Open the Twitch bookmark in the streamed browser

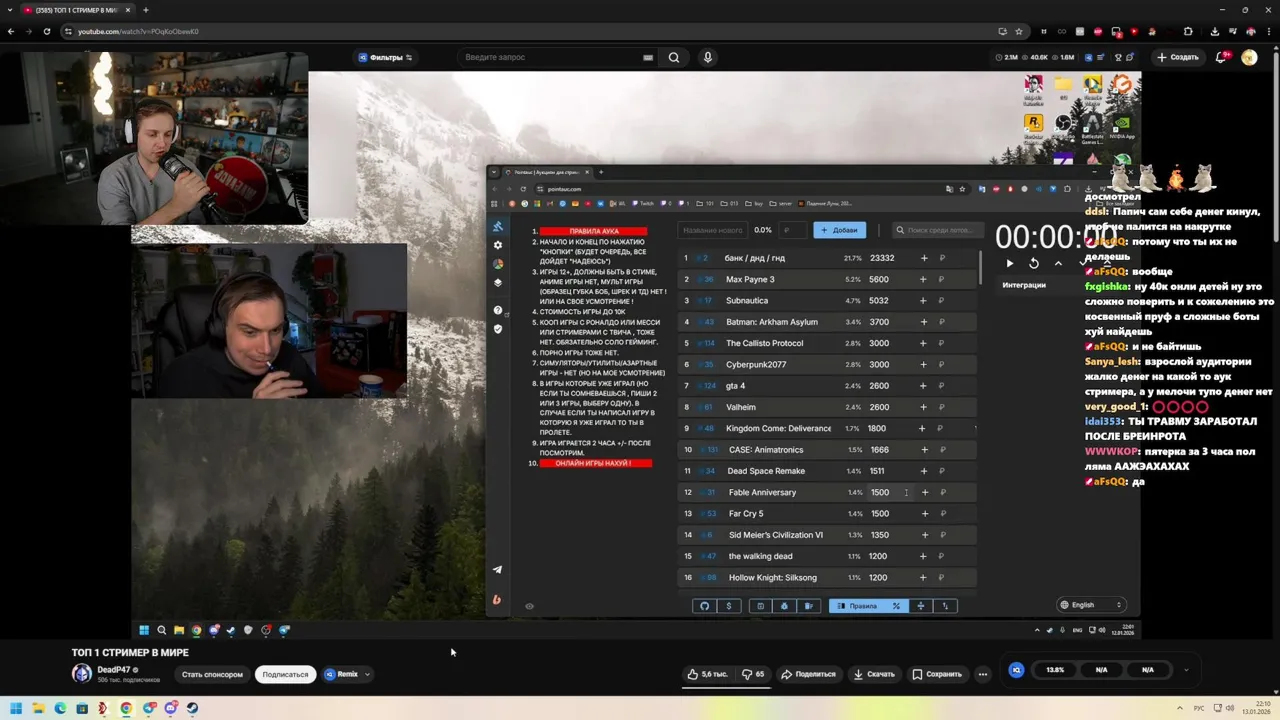pyautogui.click(x=642, y=203)
